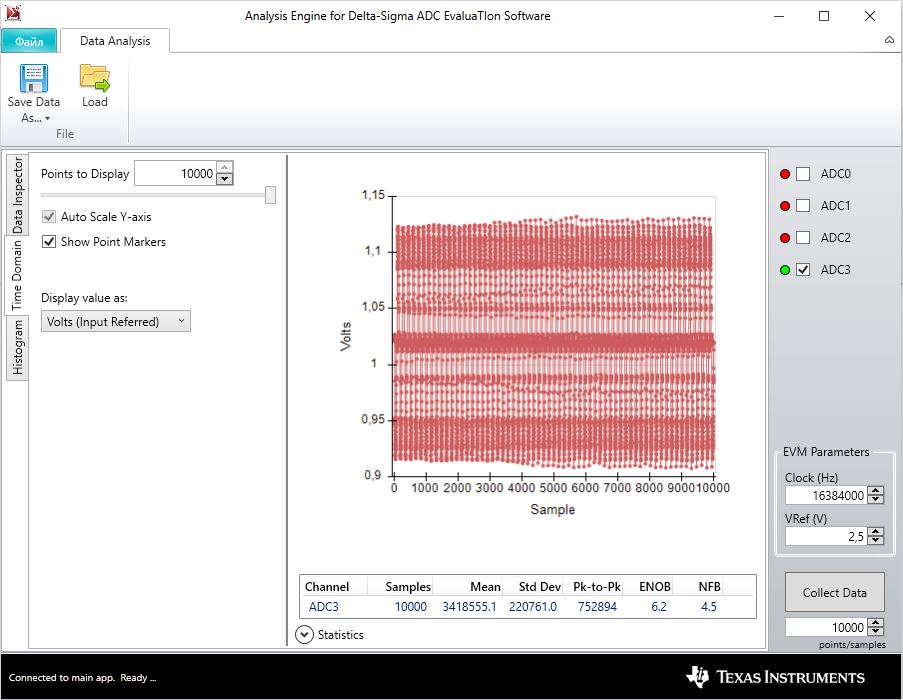903x700 pixels.
Task: Minimize the Analysis Engine window
Action: tap(779, 16)
